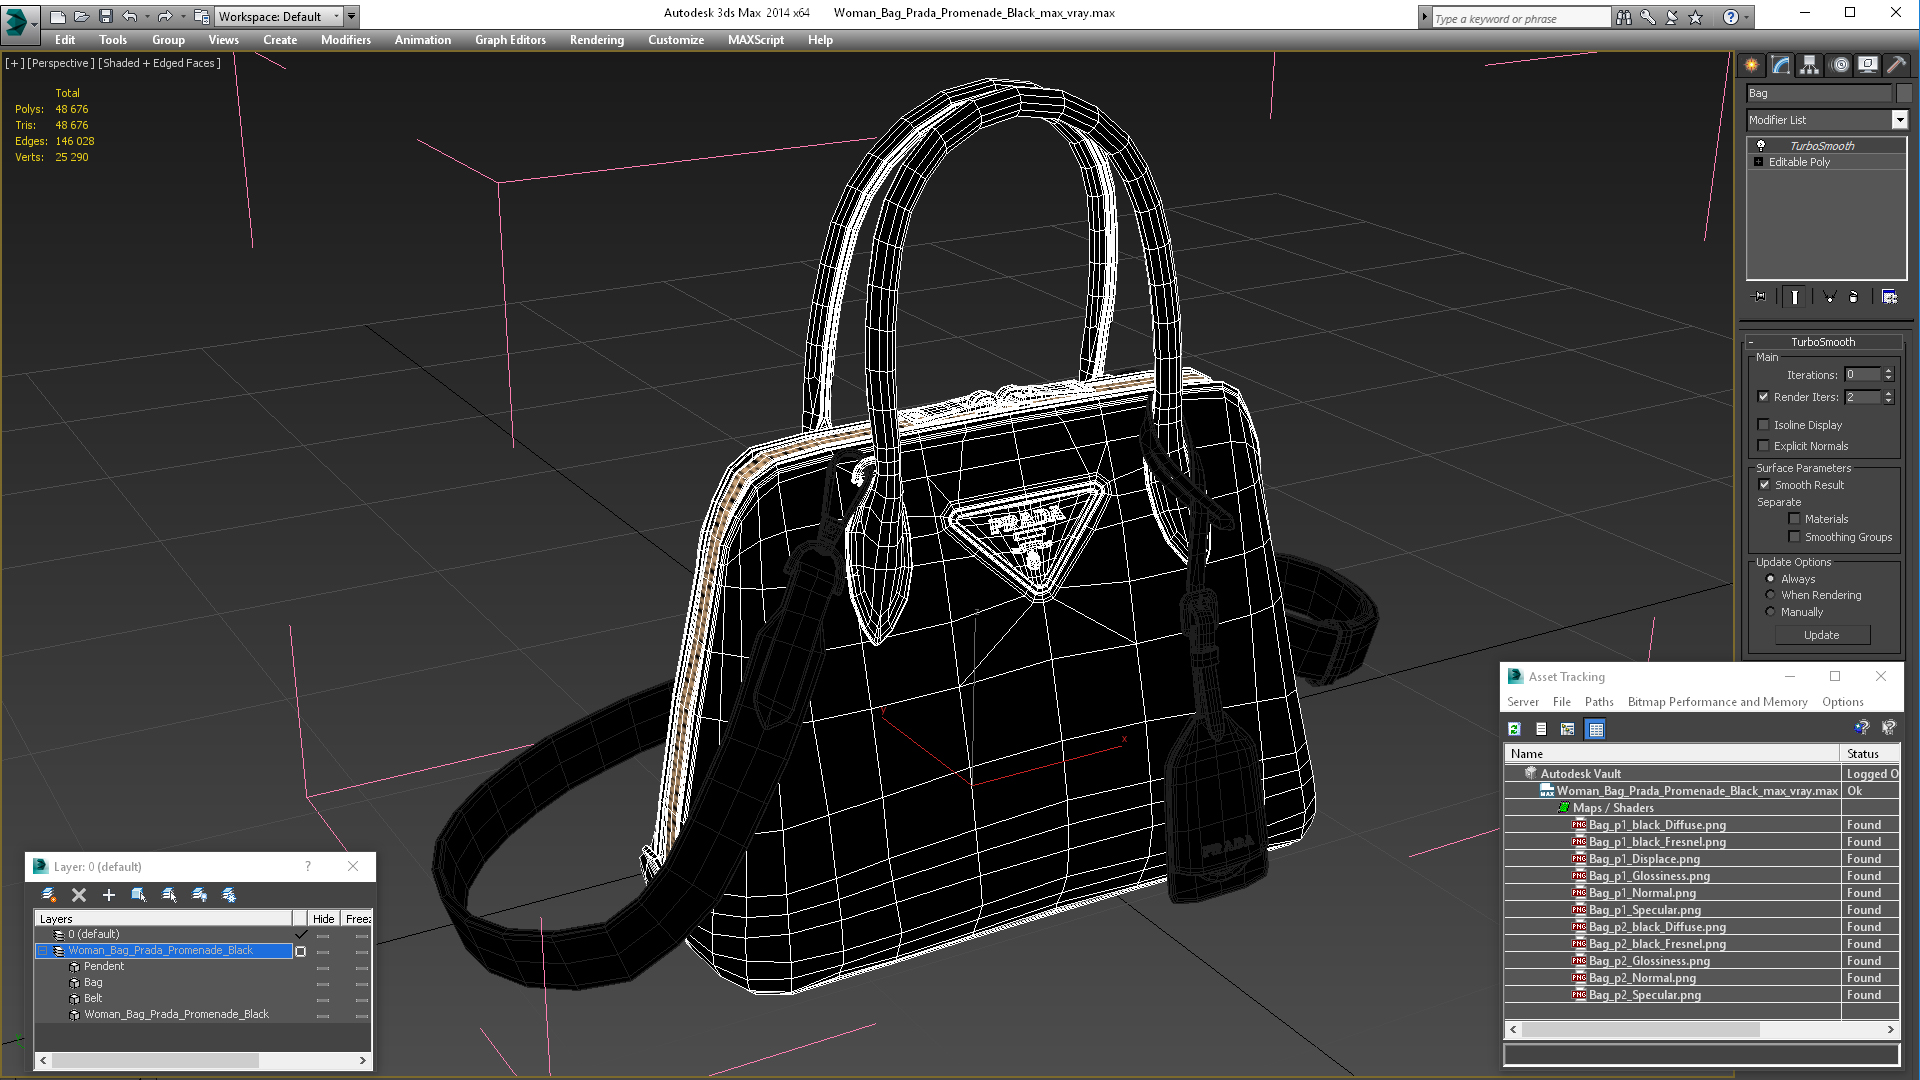Enable Isoline Display checkbox
The width and height of the screenshot is (1920, 1080).
[1764, 425]
